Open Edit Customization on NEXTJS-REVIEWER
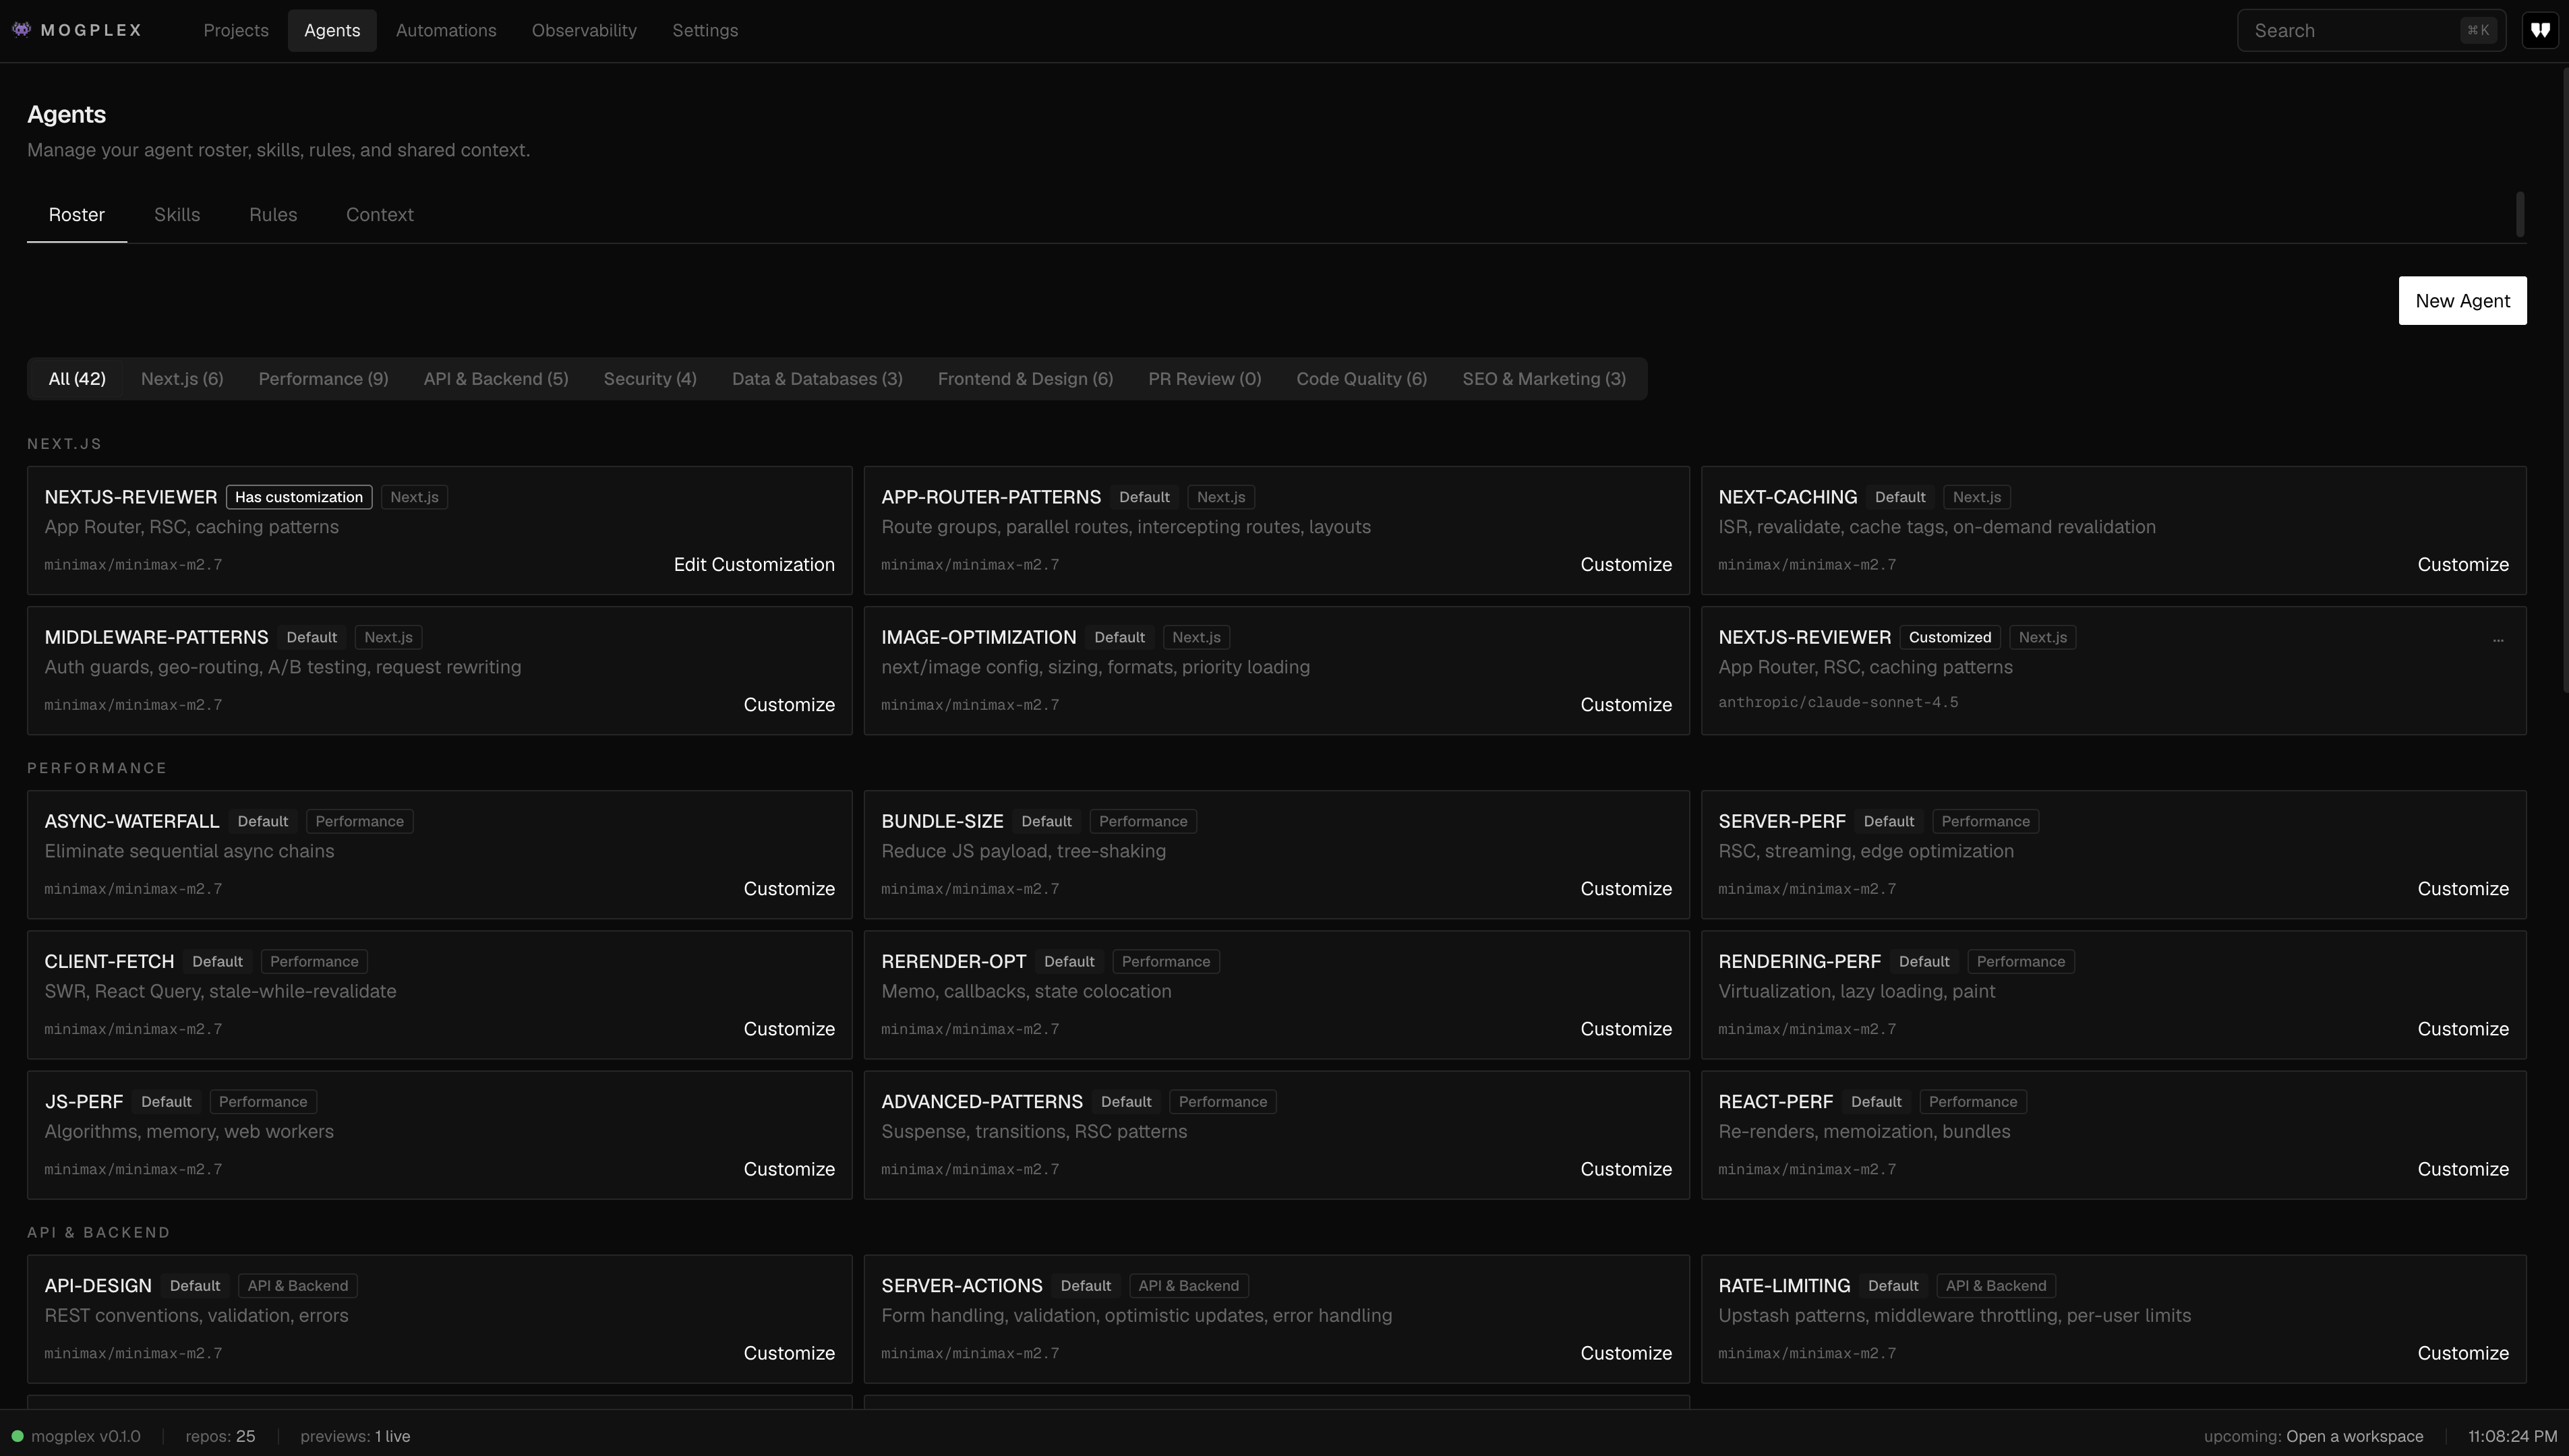The width and height of the screenshot is (2569, 1456). 754,564
